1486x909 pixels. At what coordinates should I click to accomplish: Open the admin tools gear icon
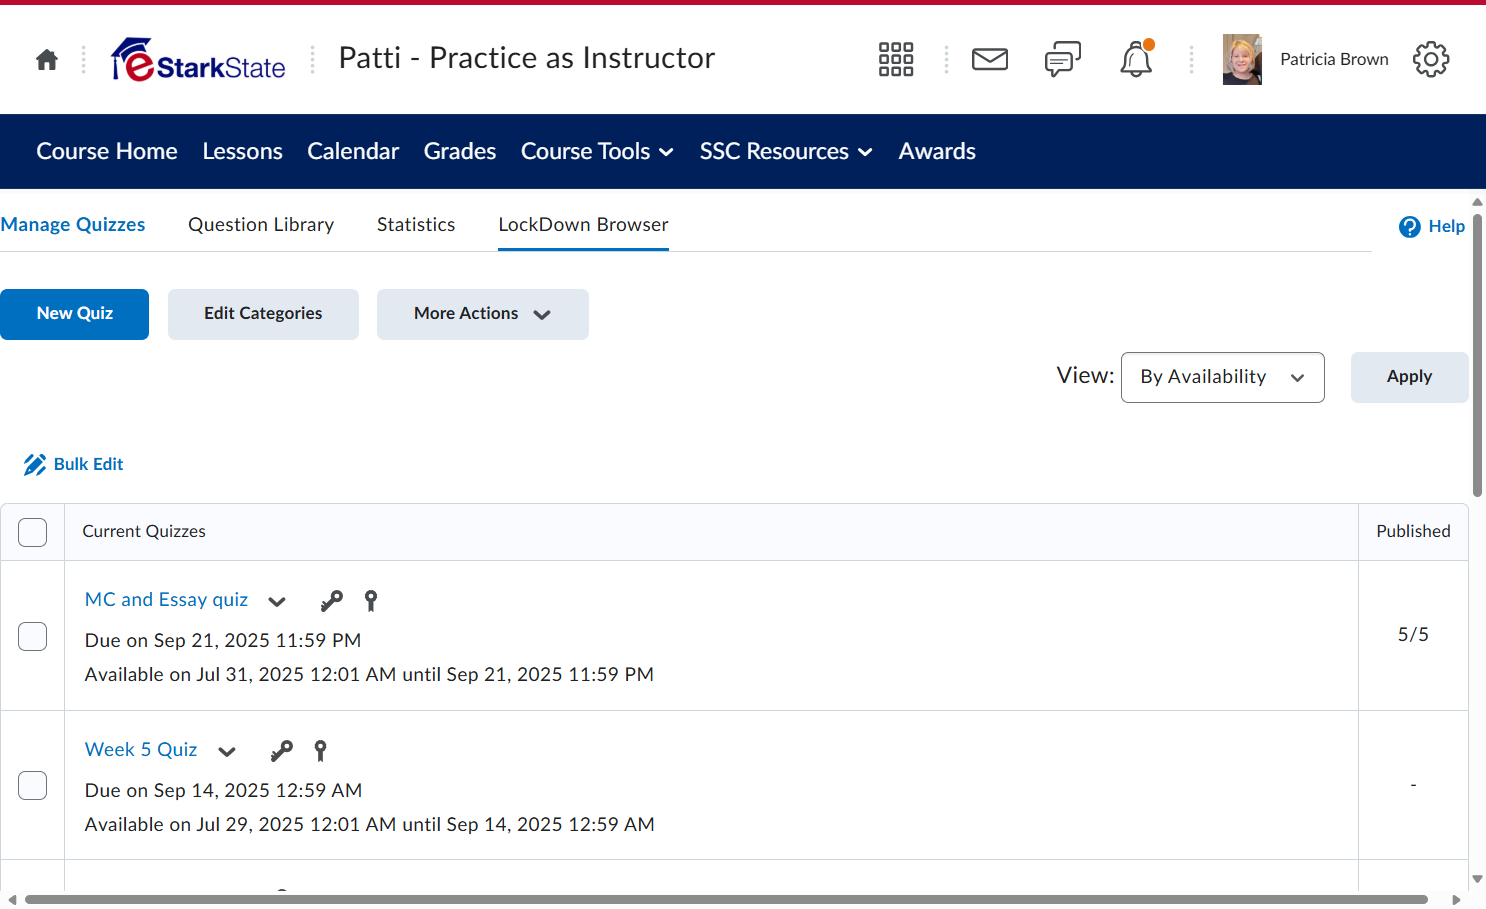pyautogui.click(x=1431, y=59)
